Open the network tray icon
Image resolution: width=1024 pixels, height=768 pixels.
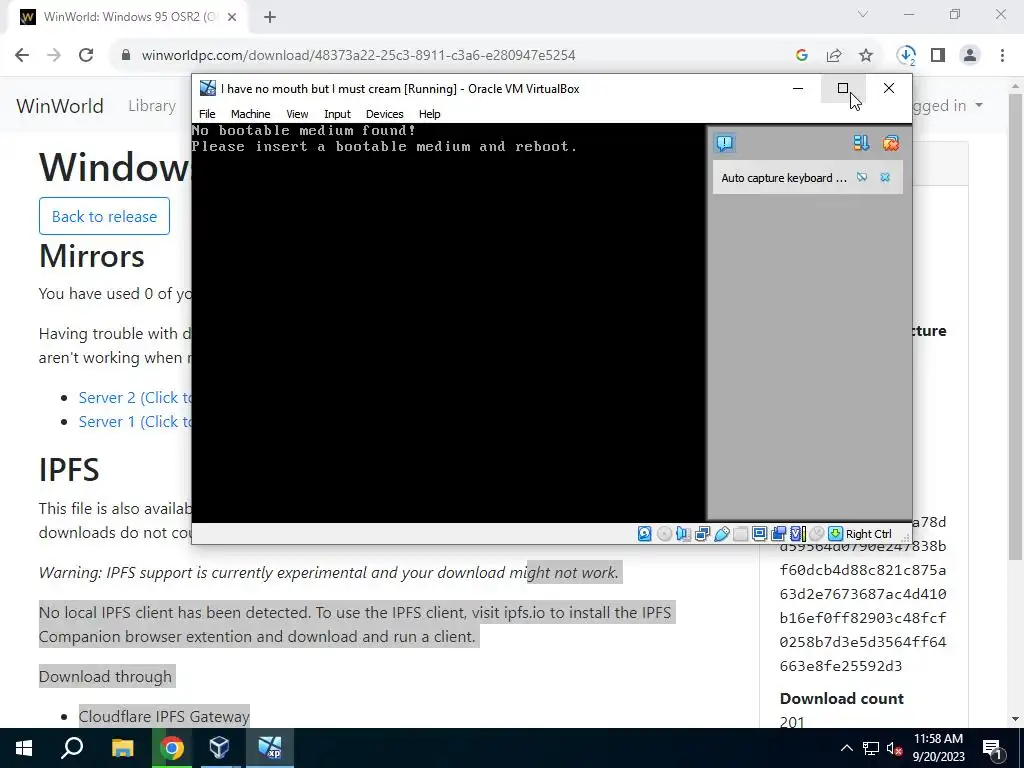point(871,748)
